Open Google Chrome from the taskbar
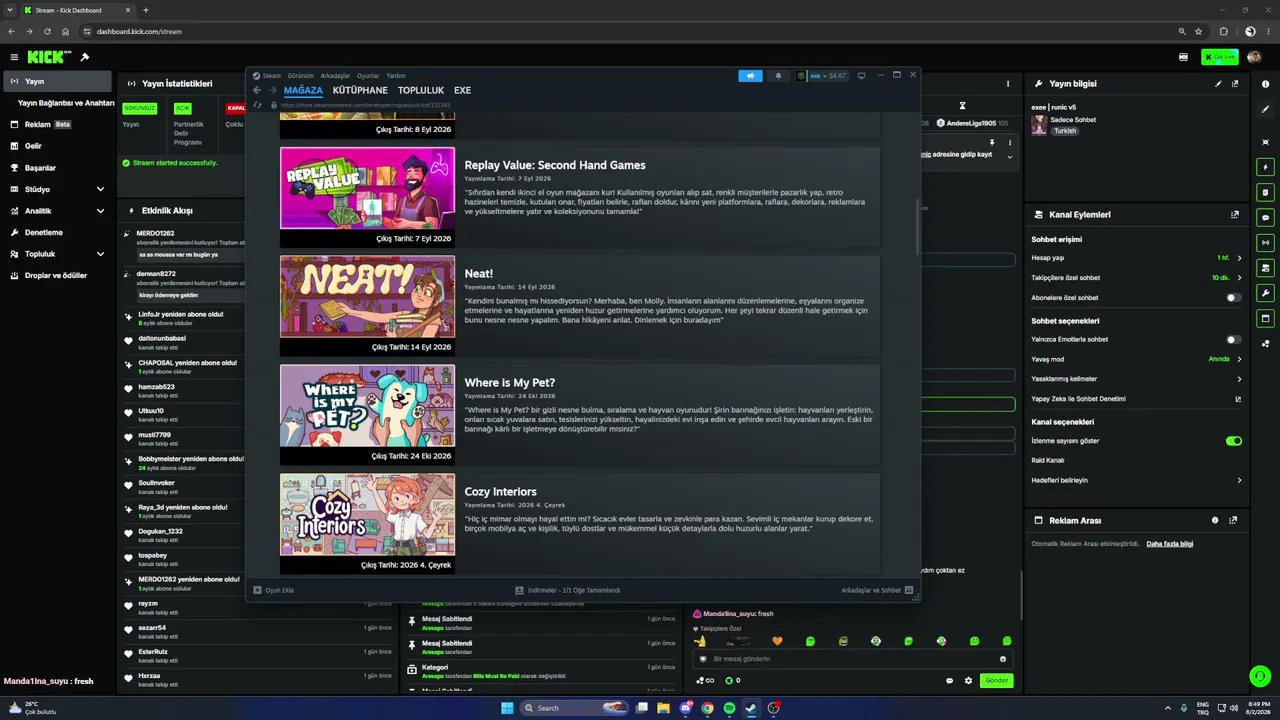This screenshot has width=1280, height=720. pos(707,708)
